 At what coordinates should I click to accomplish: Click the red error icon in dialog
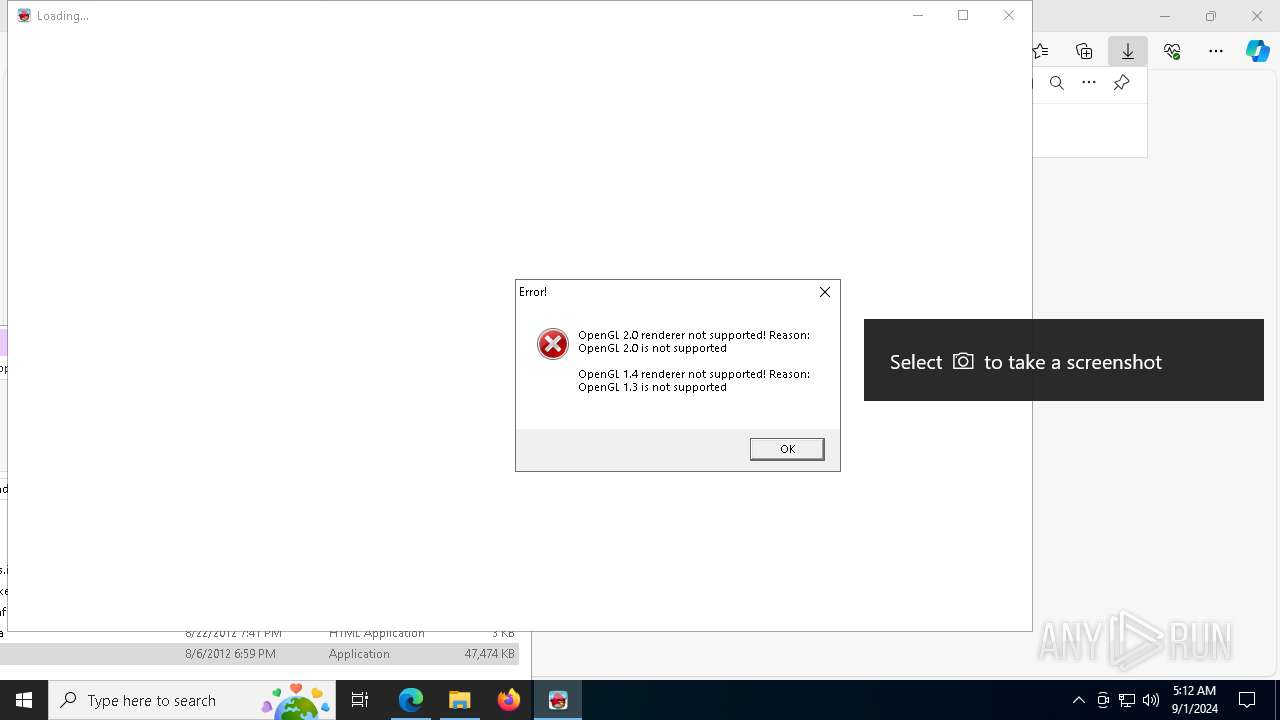(553, 344)
